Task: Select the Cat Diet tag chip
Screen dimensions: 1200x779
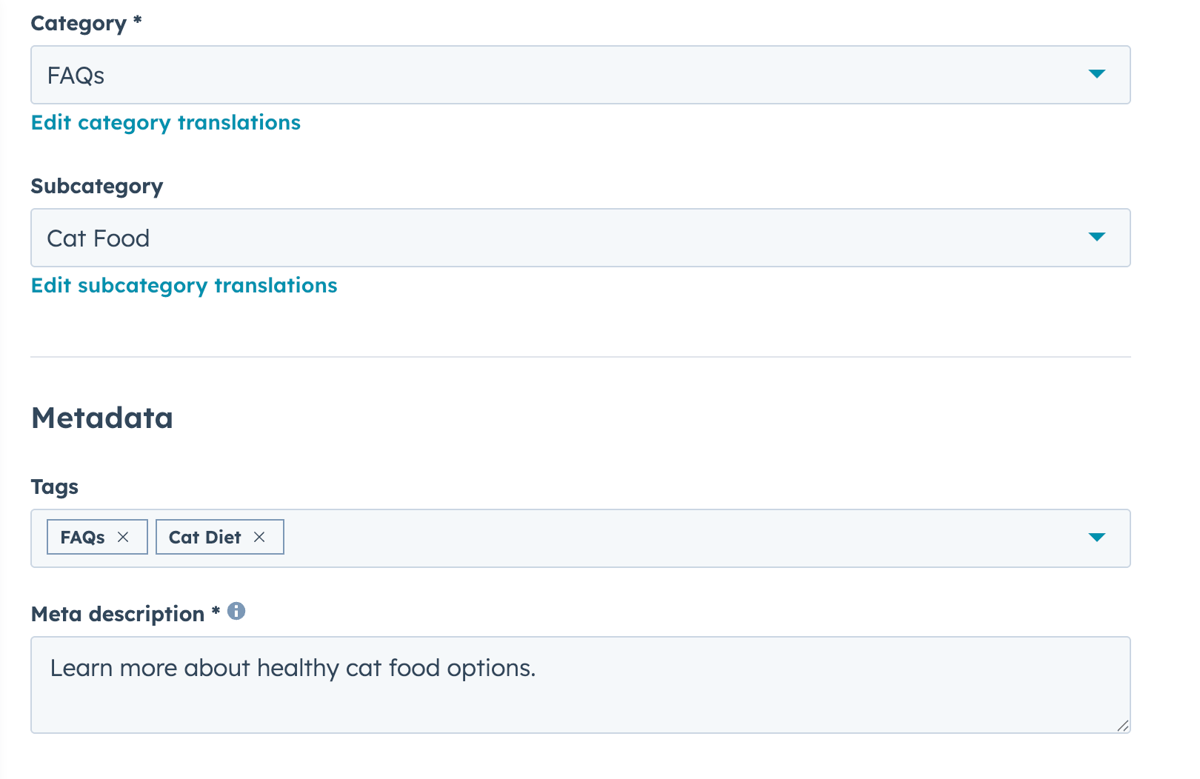Action: pyautogui.click(x=205, y=536)
